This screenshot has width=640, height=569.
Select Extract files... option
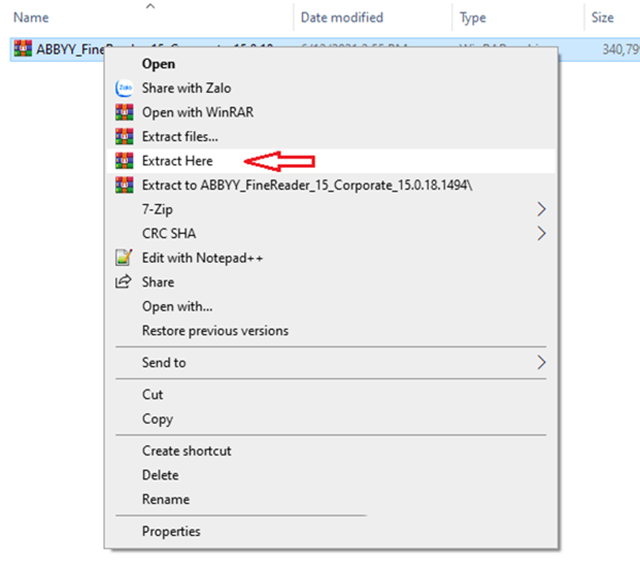331,136
